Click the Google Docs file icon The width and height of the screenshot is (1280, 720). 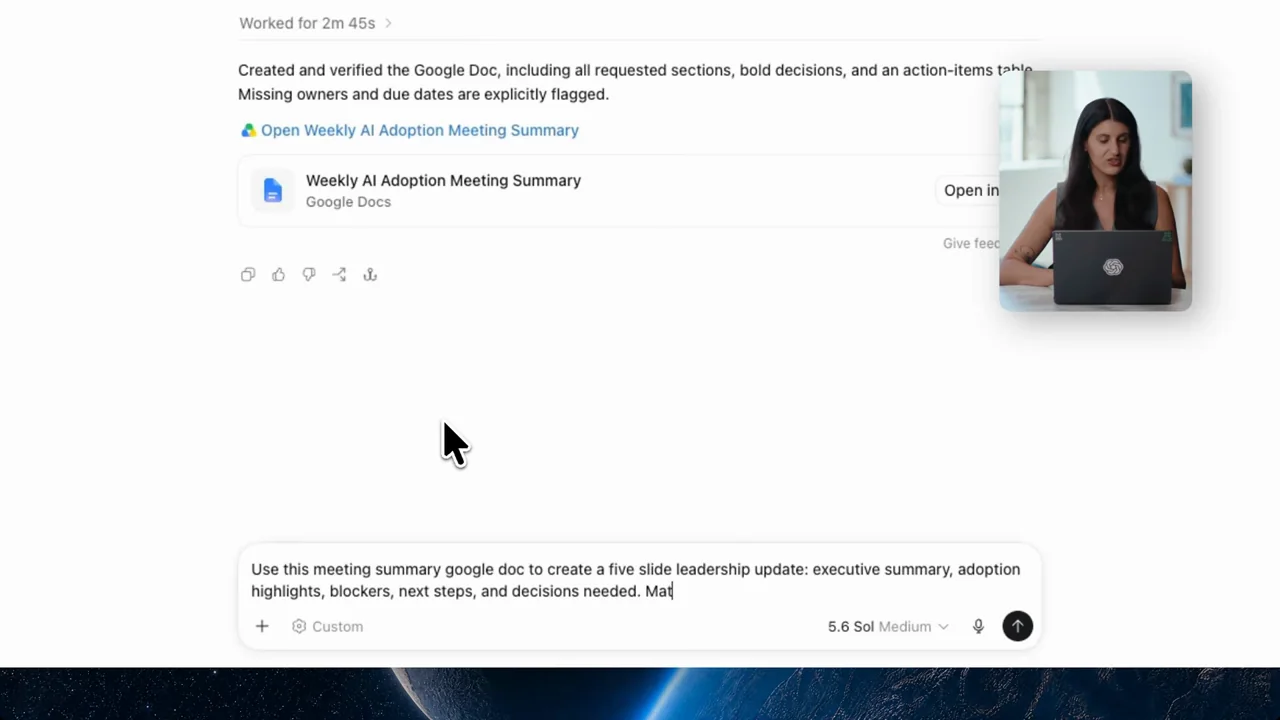[272, 190]
